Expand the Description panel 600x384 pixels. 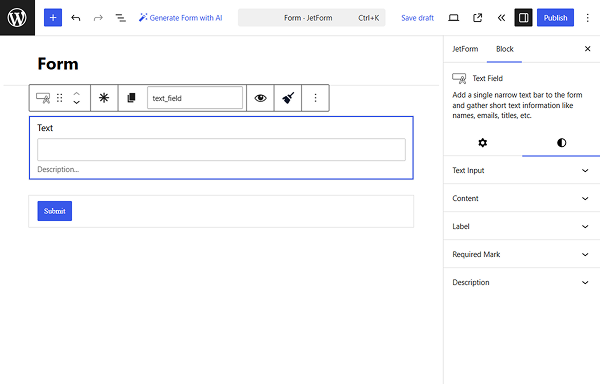[x=522, y=282]
